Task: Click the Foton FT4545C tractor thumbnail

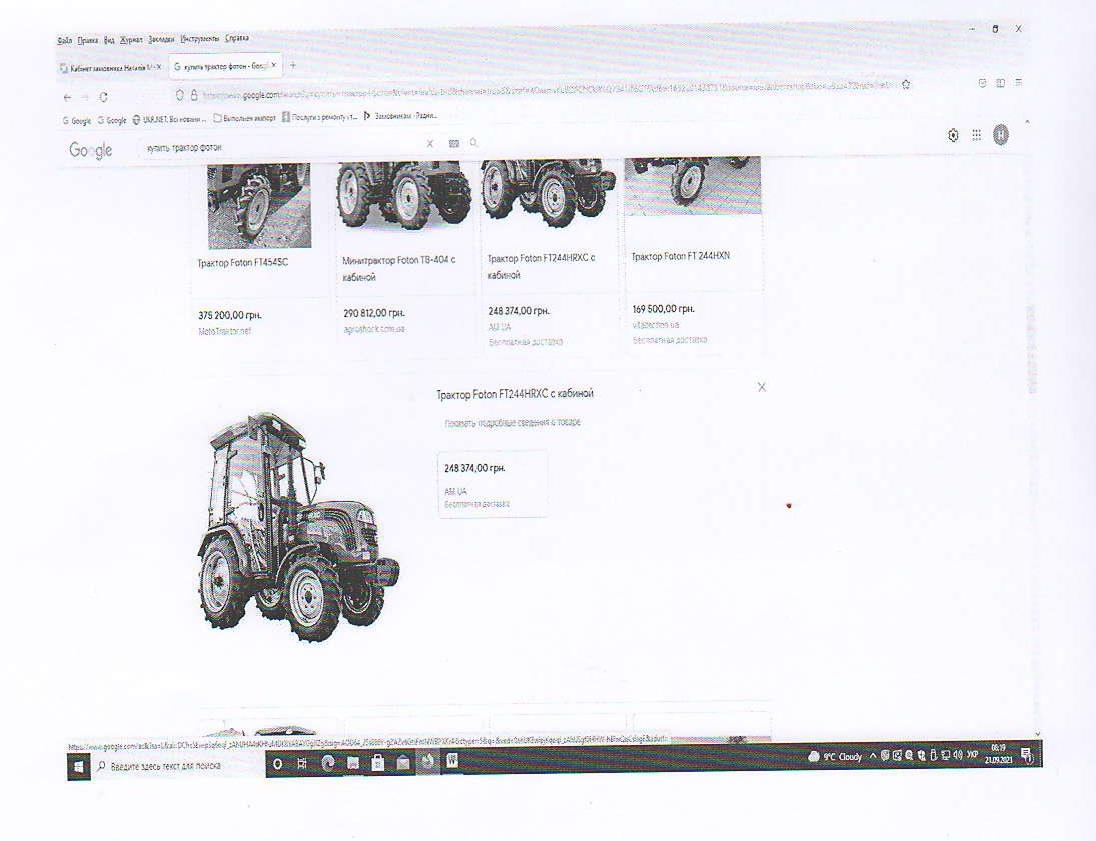Action: coord(259,206)
